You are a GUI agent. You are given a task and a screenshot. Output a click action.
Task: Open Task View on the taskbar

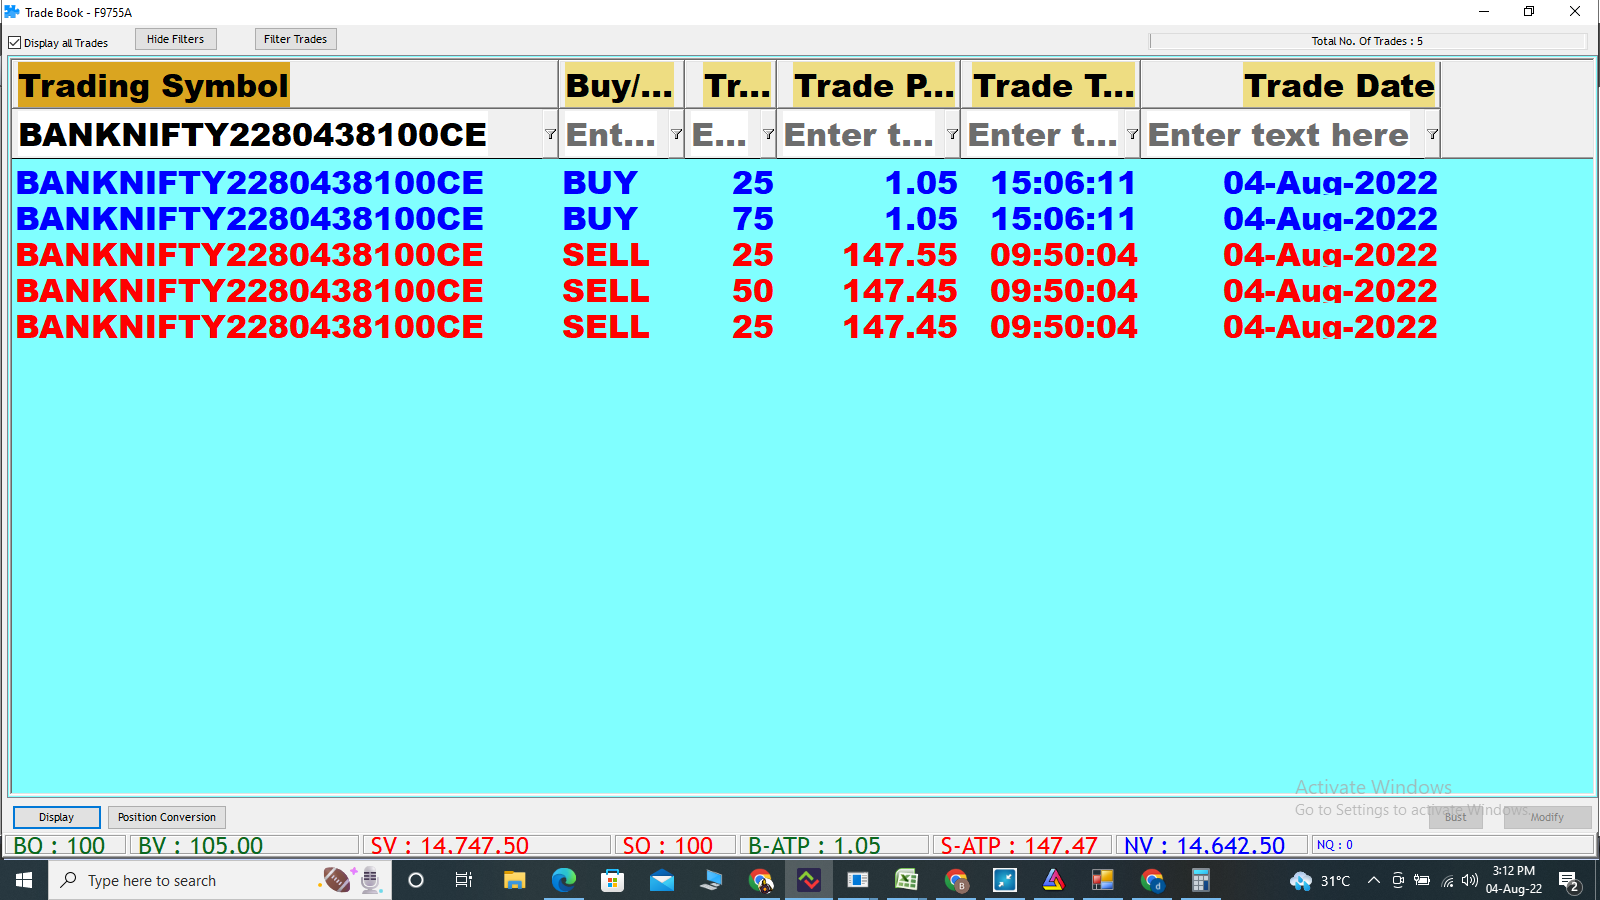(464, 880)
